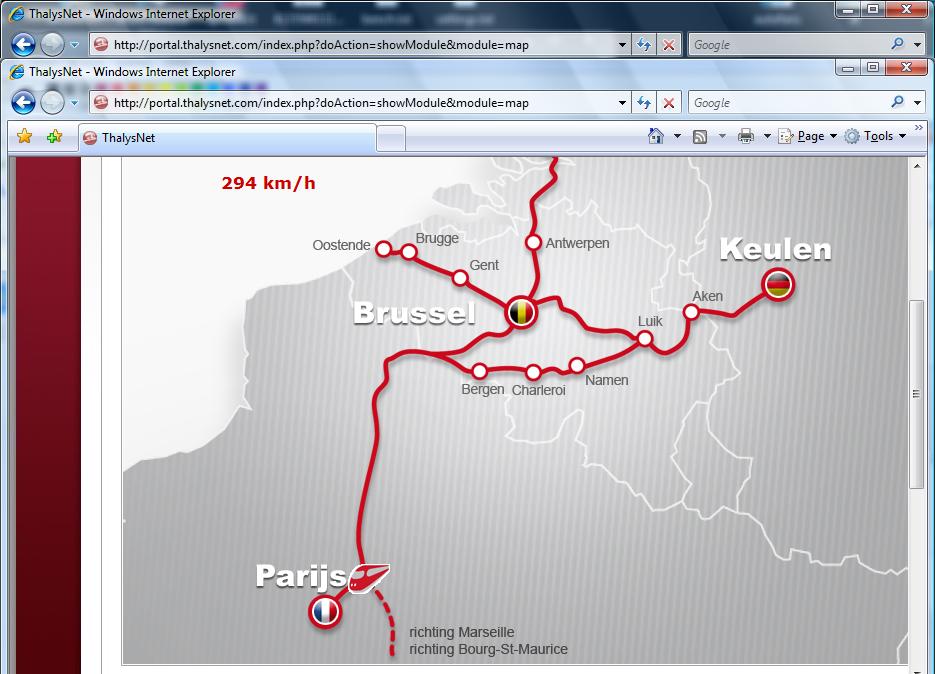Focus the Google search box in background window
Image resolution: width=935 pixels, height=674 pixels.
pyautogui.click(x=788, y=45)
